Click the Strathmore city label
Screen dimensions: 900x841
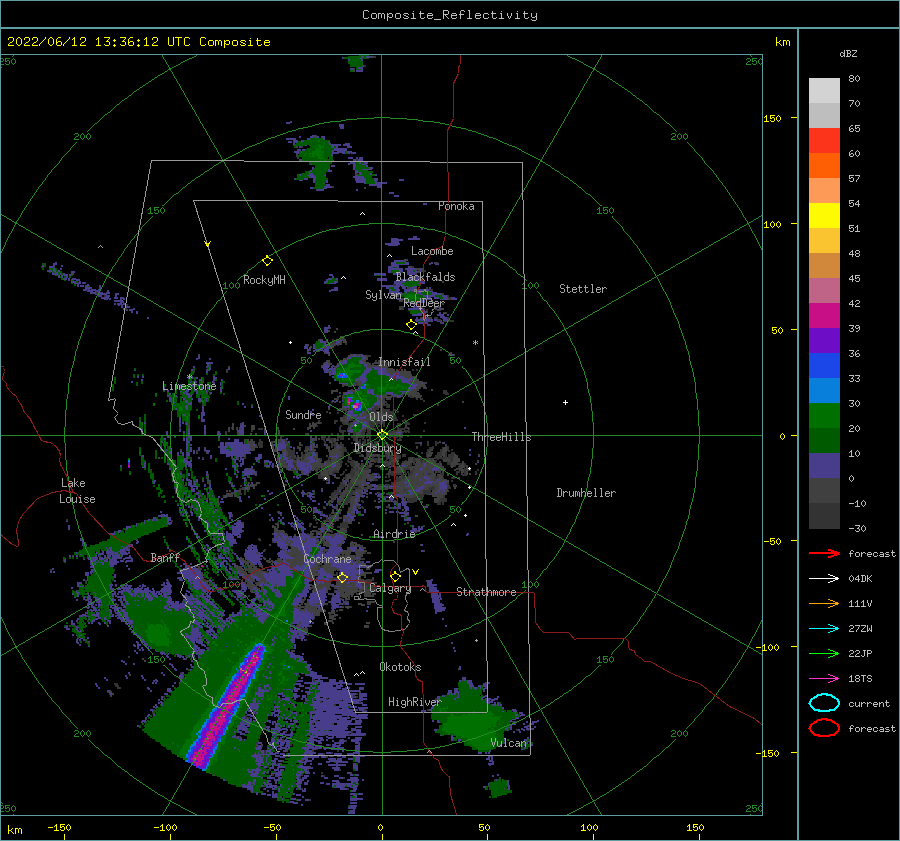click(486, 592)
